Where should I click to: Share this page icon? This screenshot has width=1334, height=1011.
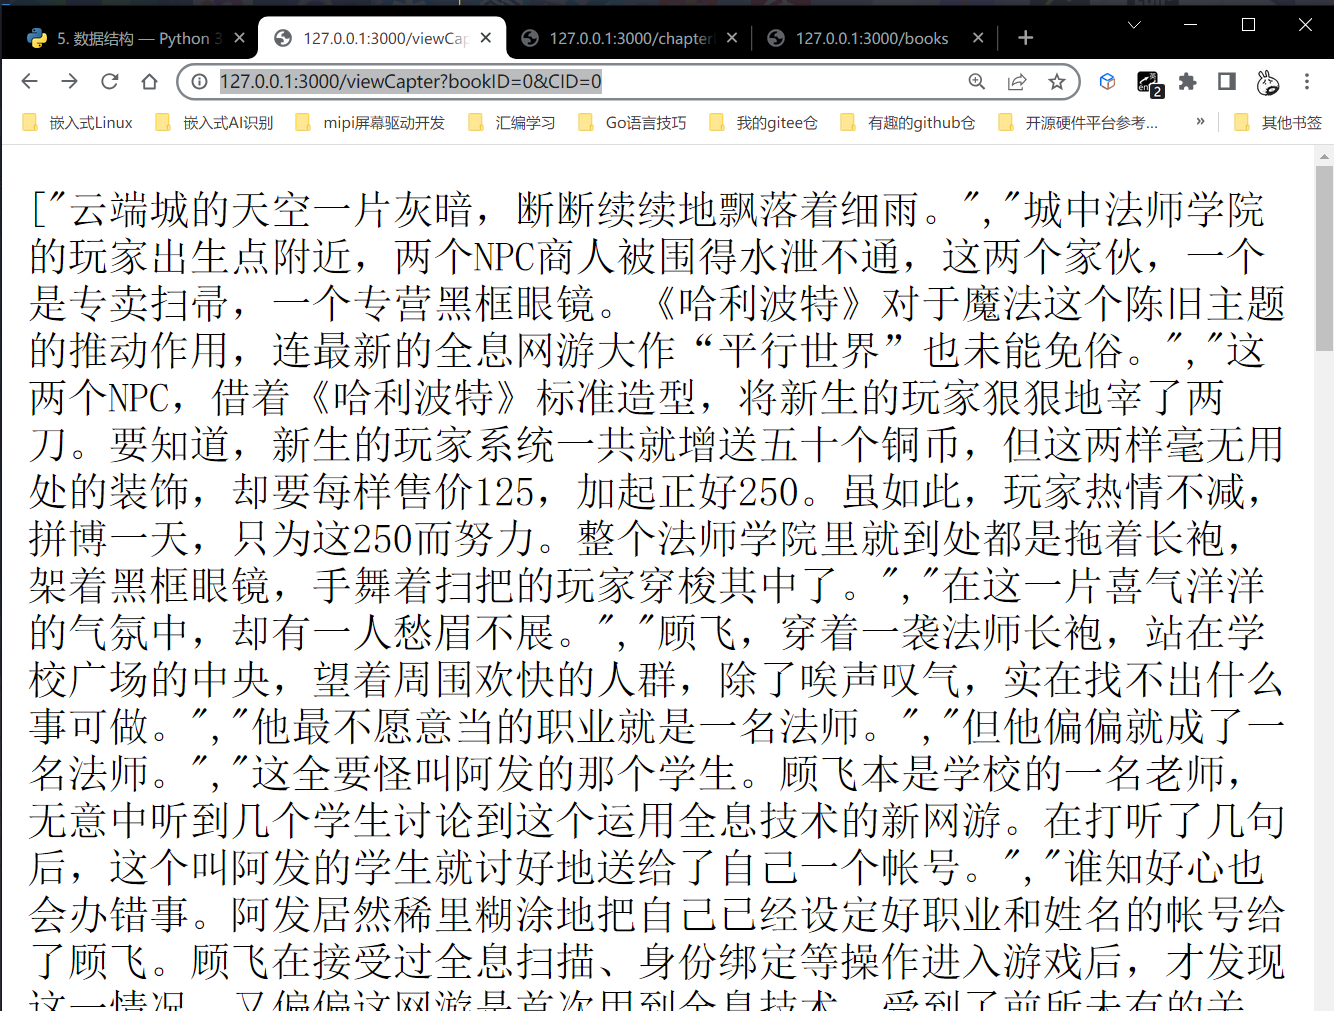click(x=1017, y=82)
